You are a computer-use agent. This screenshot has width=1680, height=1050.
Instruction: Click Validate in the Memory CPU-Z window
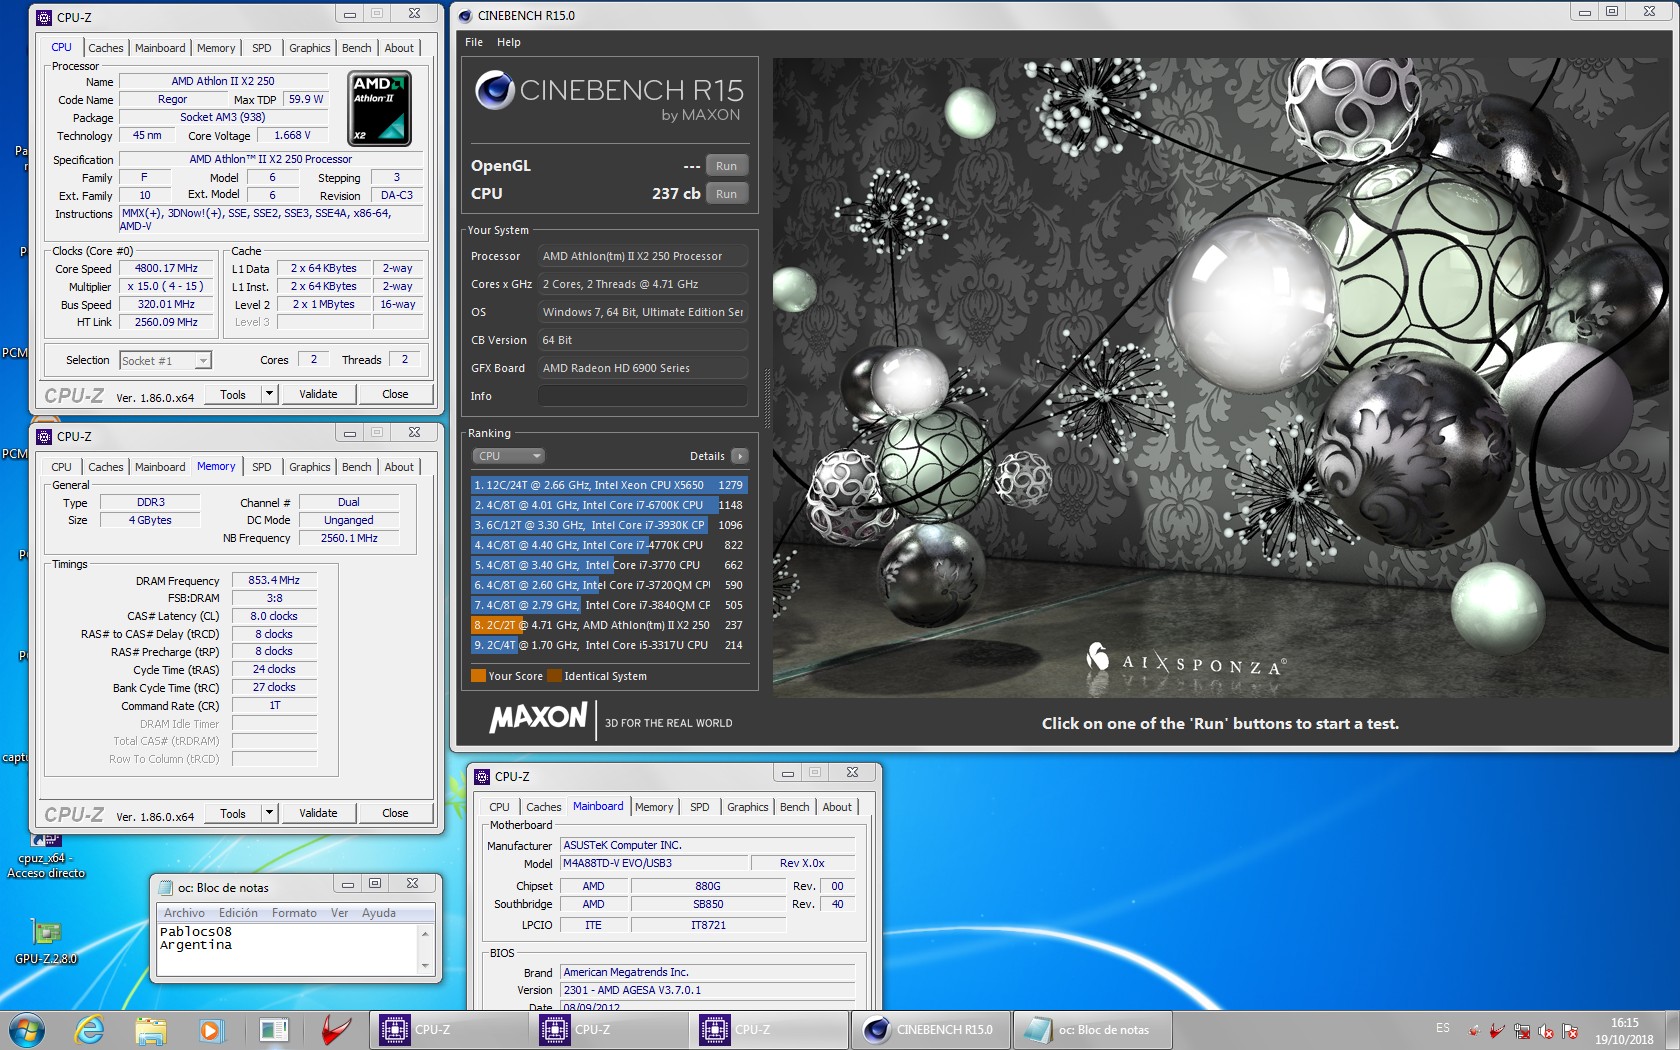[x=318, y=813]
